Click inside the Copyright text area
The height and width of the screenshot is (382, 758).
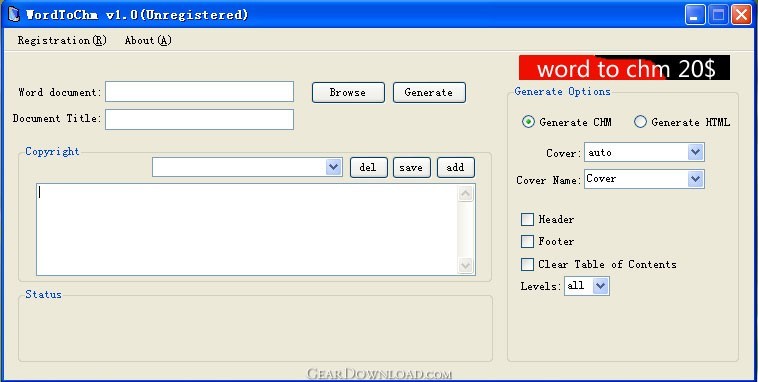247,230
